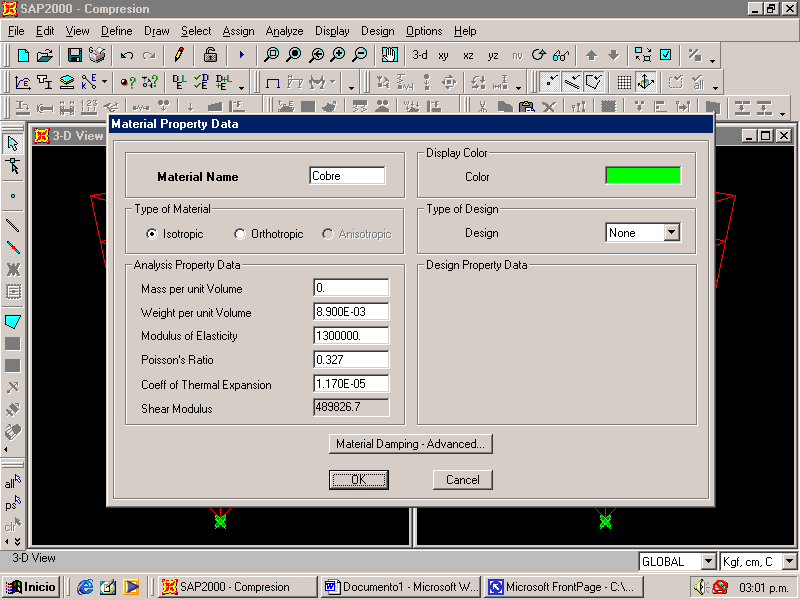Open the Kgf, cm, C units dropdown
The image size is (800, 600).
click(789, 562)
